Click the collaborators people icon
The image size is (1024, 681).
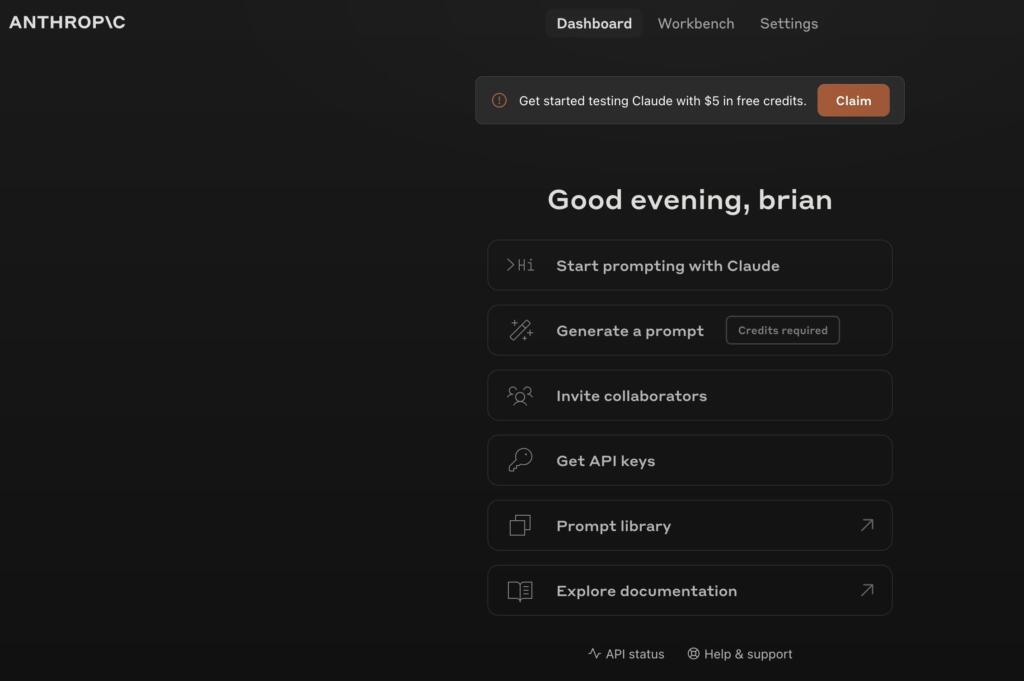click(520, 395)
